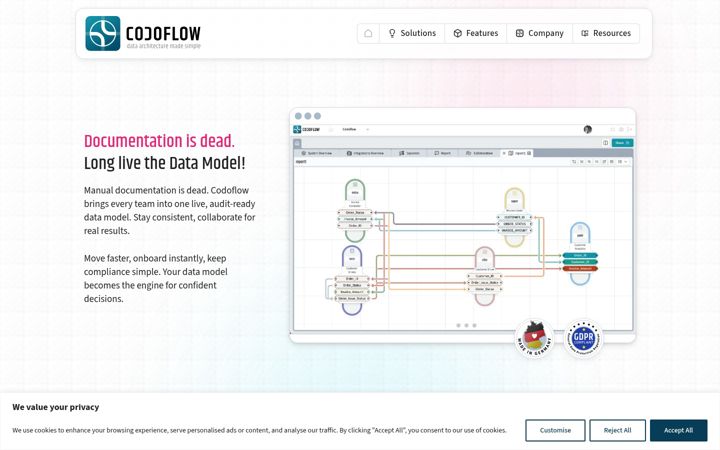Click the teal button in the product screenshot
Viewport: 720px width, 450px height.
tap(623, 143)
